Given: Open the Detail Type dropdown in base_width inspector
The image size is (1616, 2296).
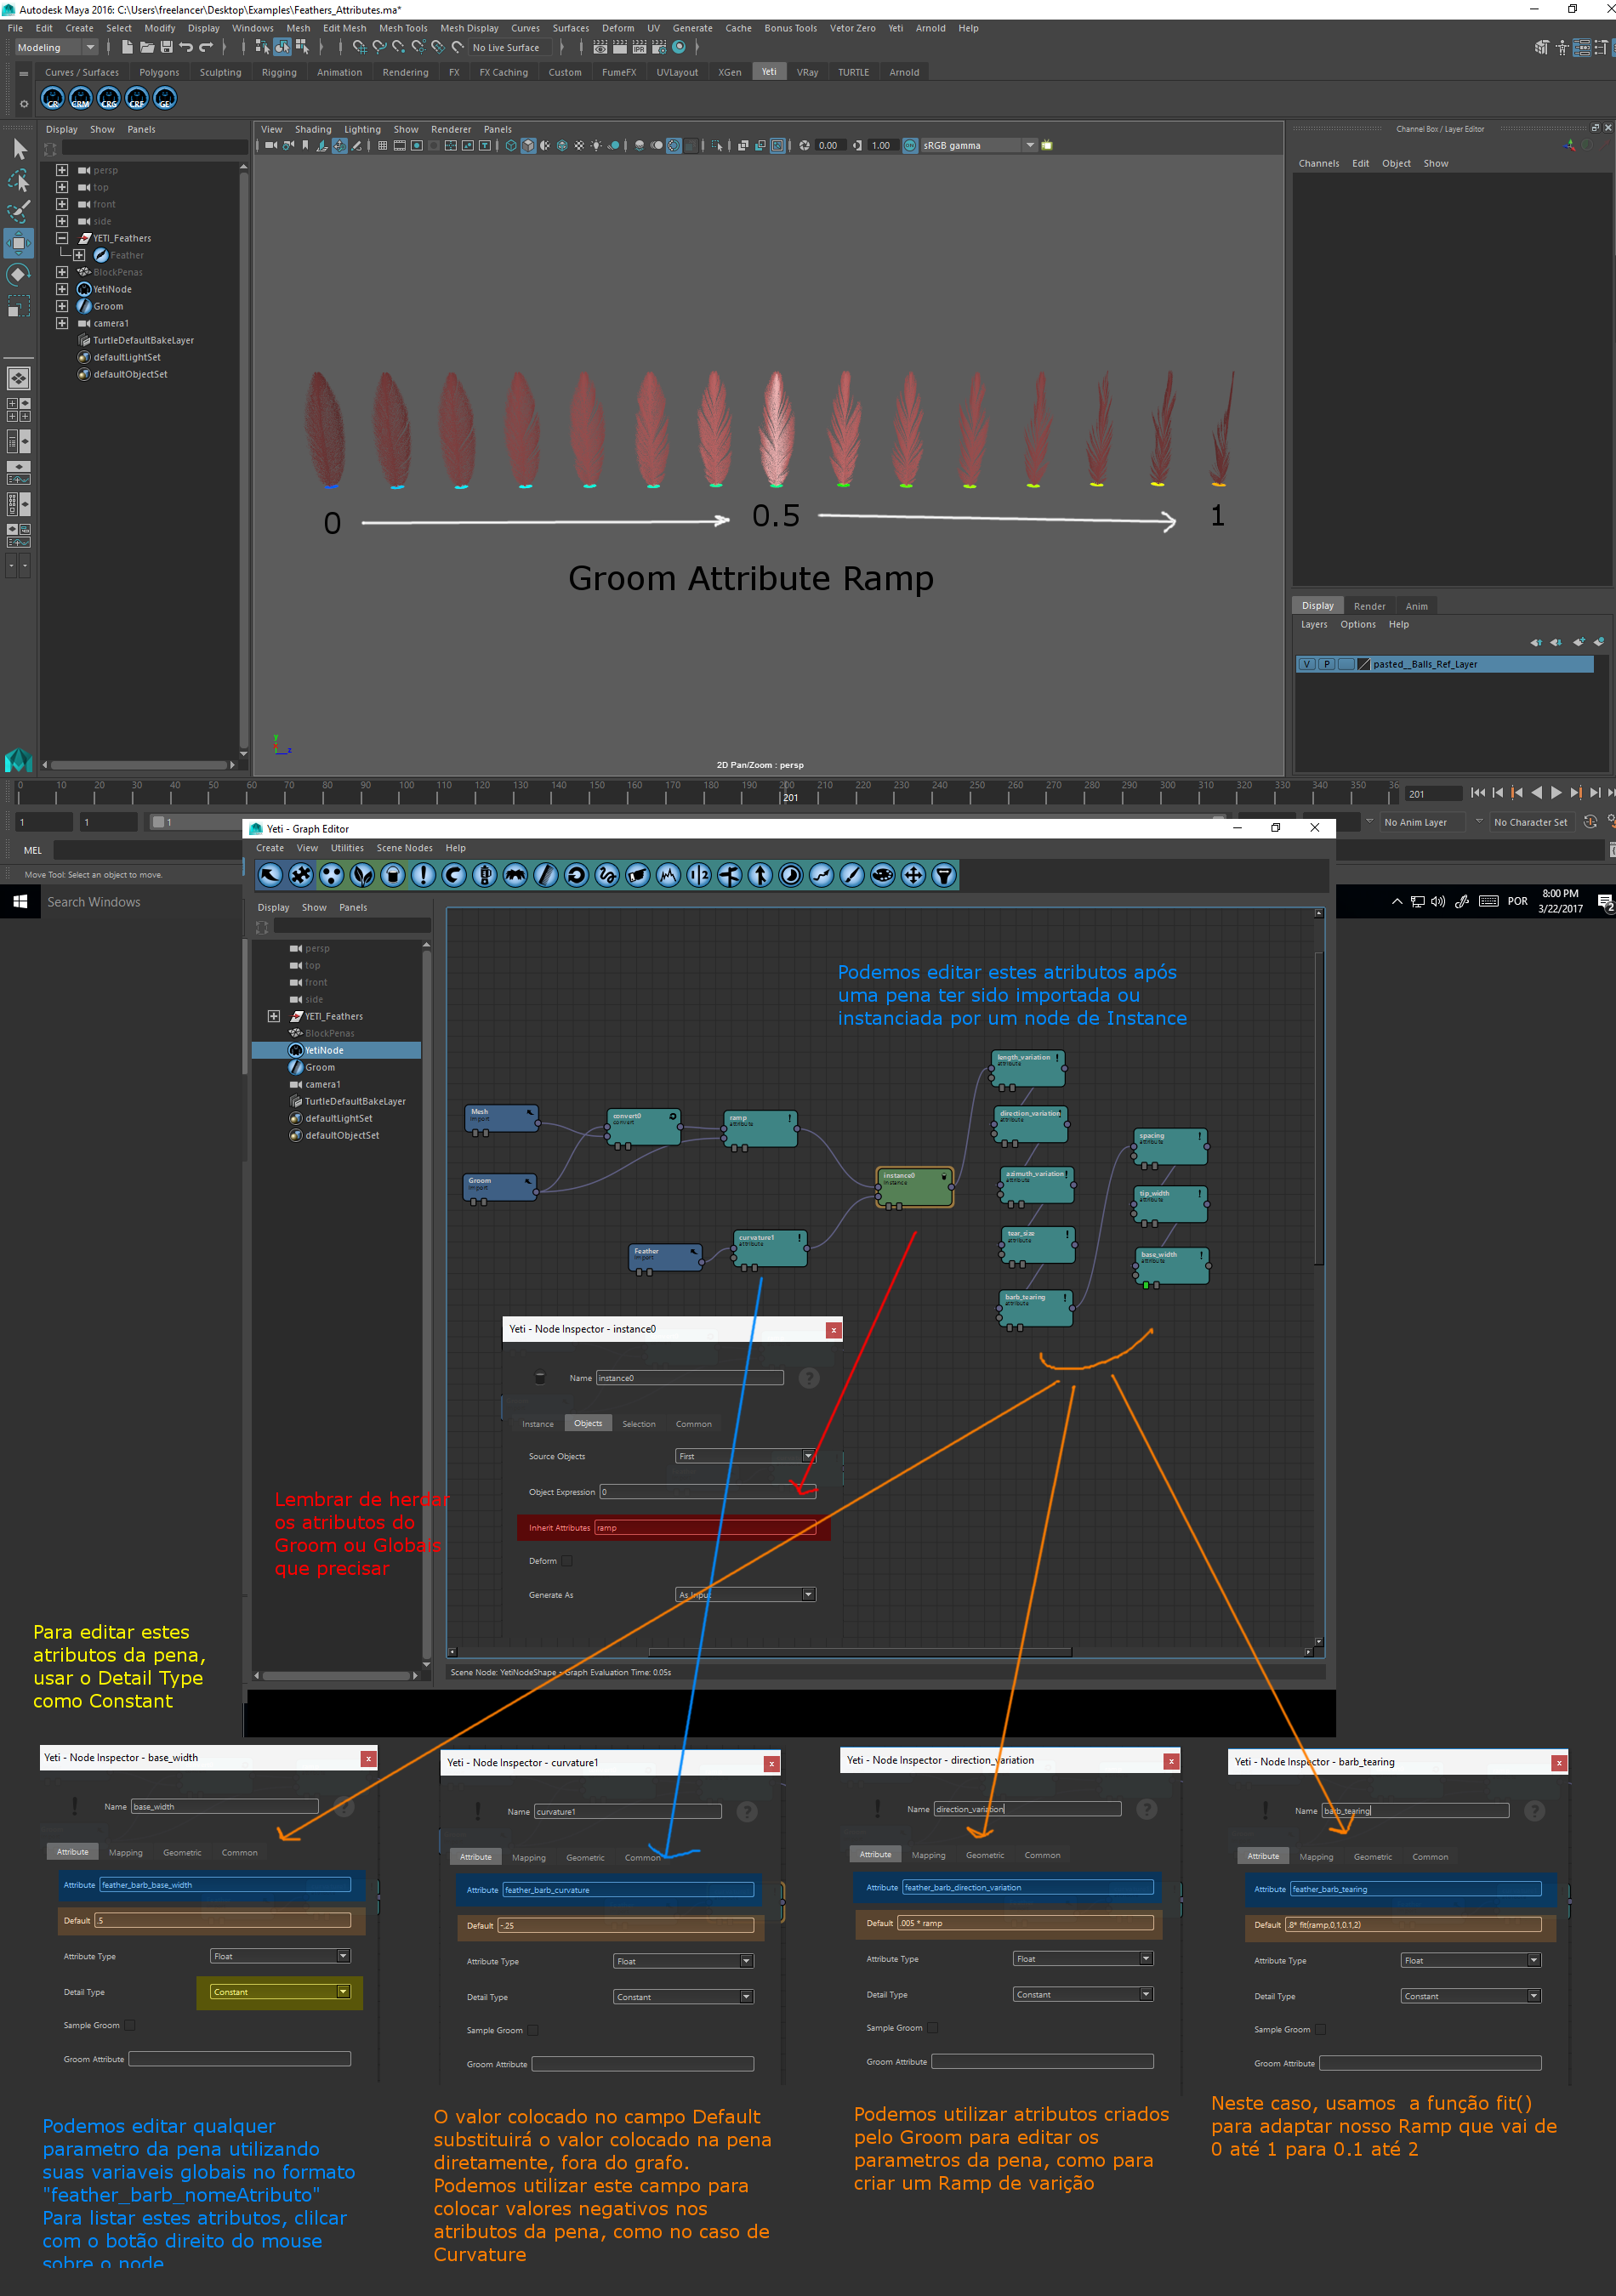Looking at the screenshot, I should click(x=280, y=1992).
